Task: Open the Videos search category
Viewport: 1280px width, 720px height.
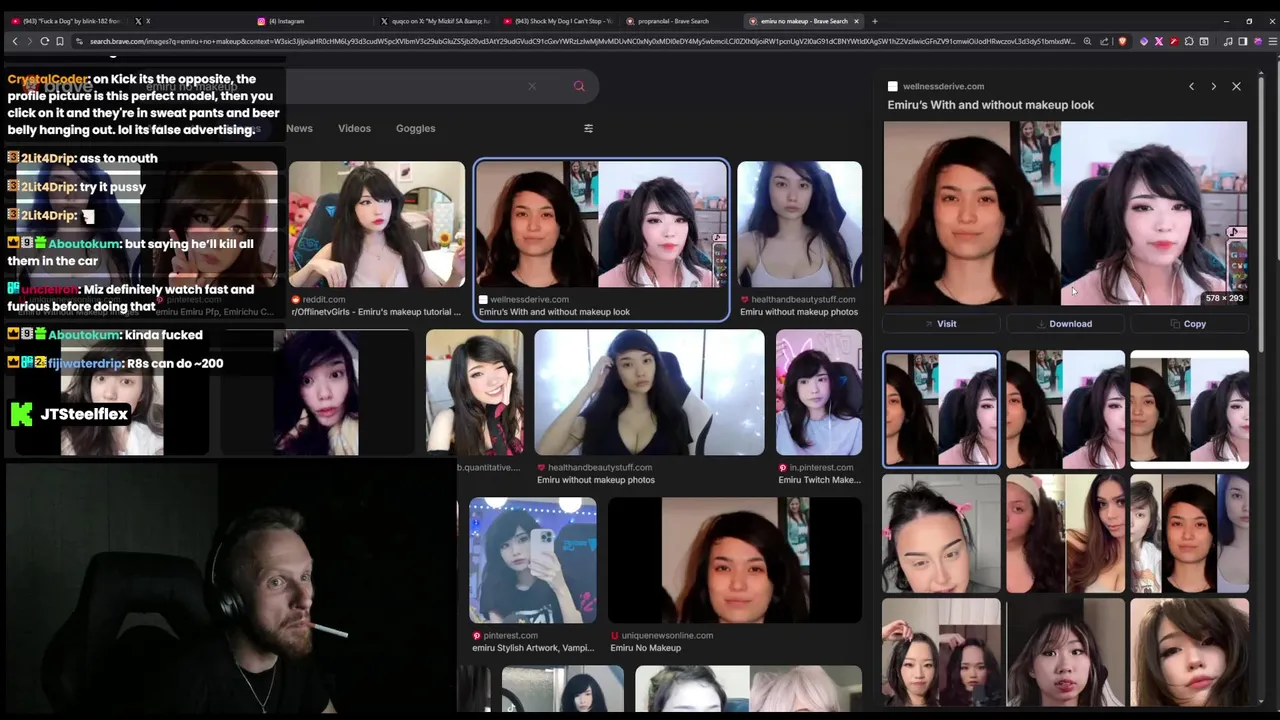Action: pos(354,128)
